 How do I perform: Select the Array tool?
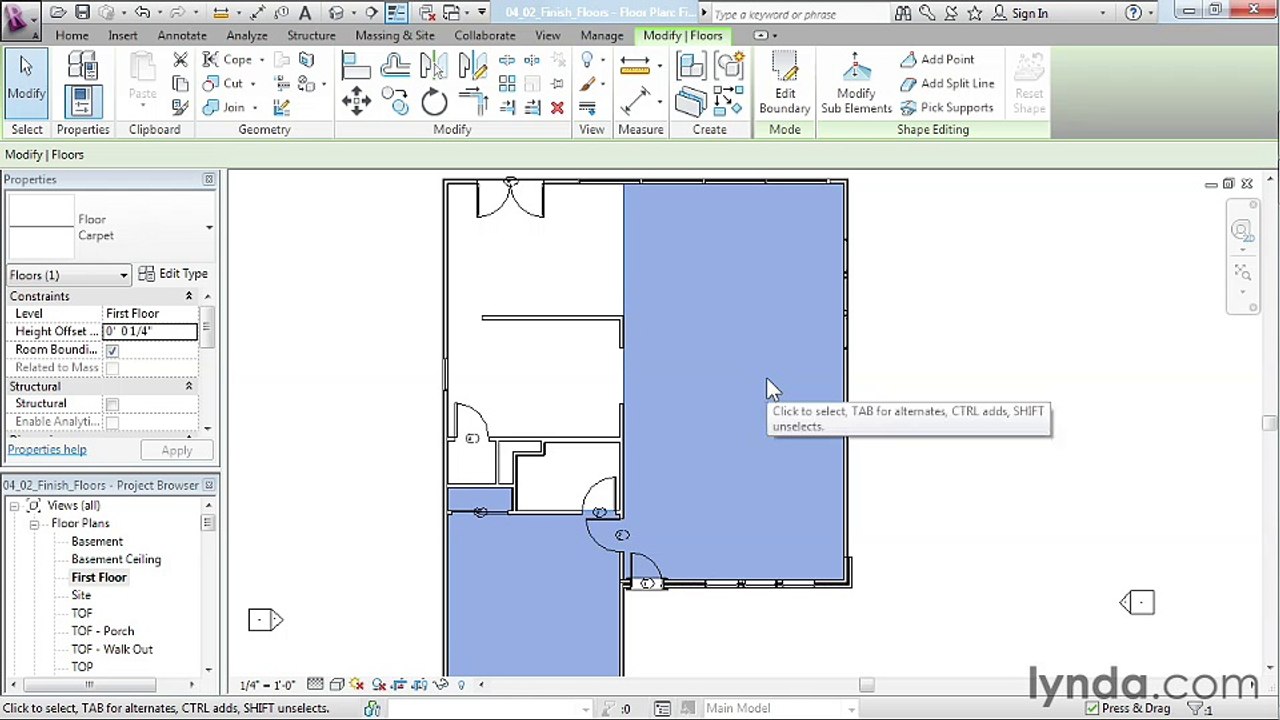click(x=507, y=84)
